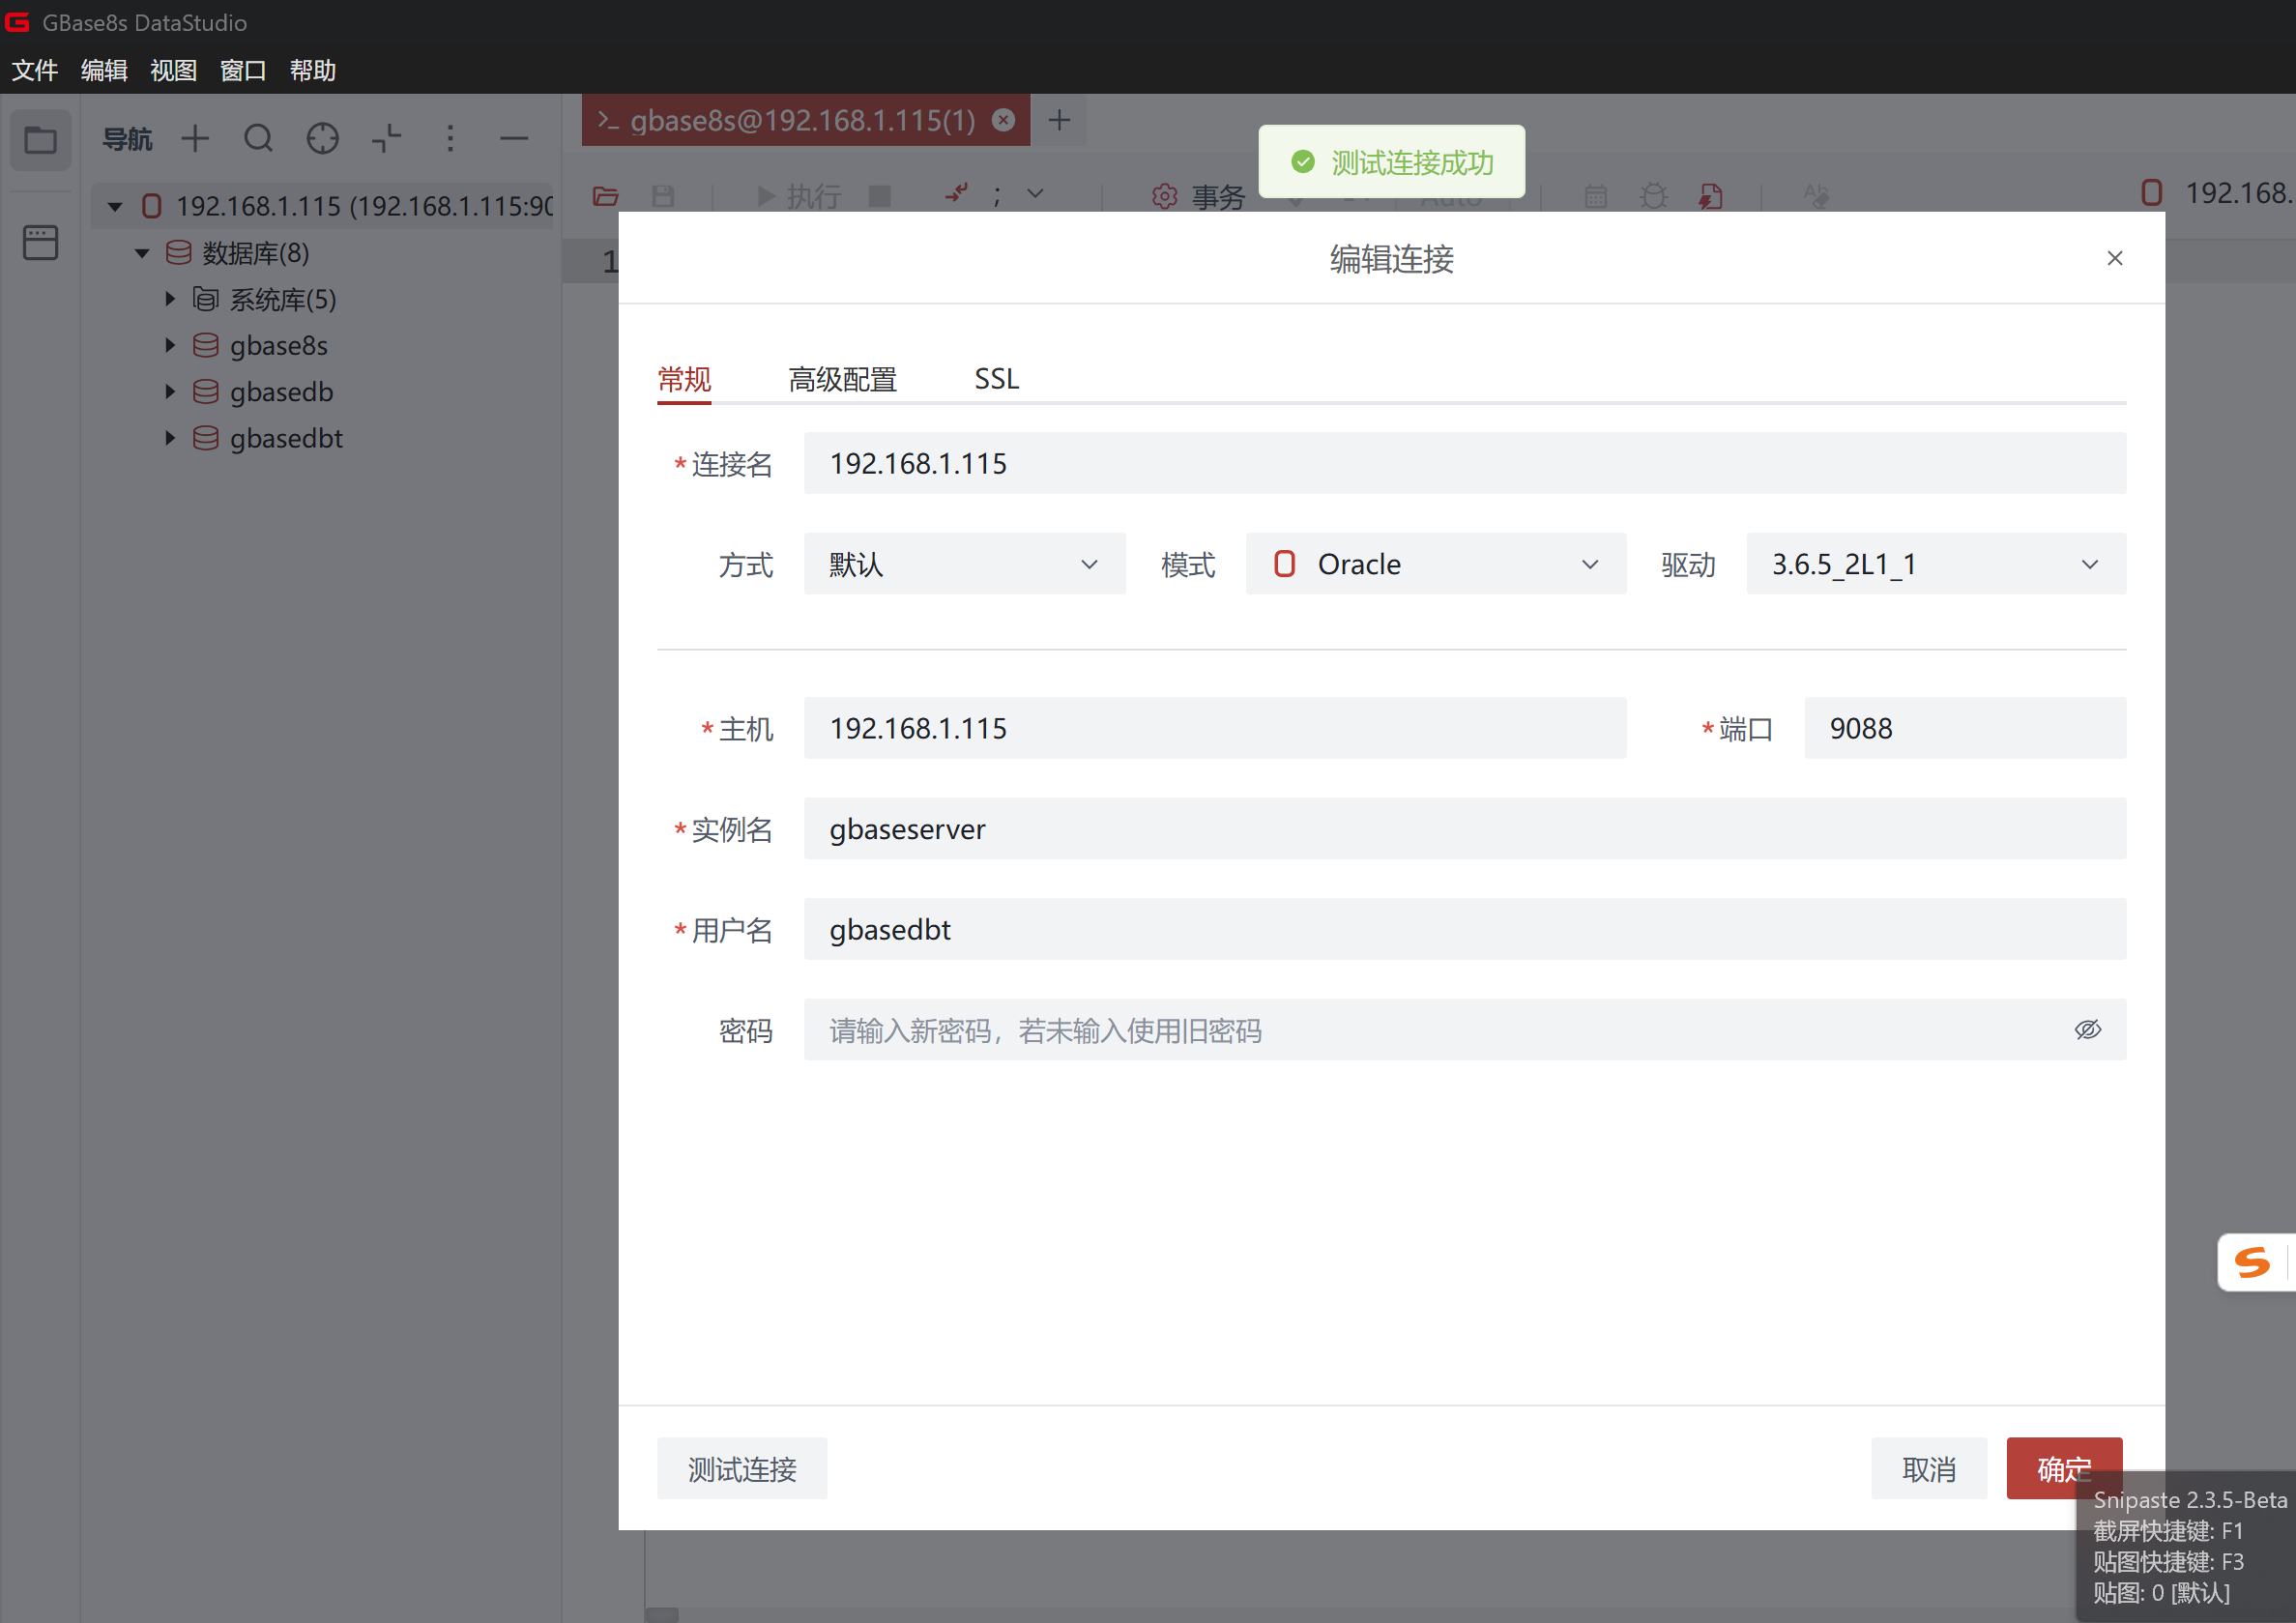
Task: Collapse the 数据库(8) tree node
Action: point(142,253)
